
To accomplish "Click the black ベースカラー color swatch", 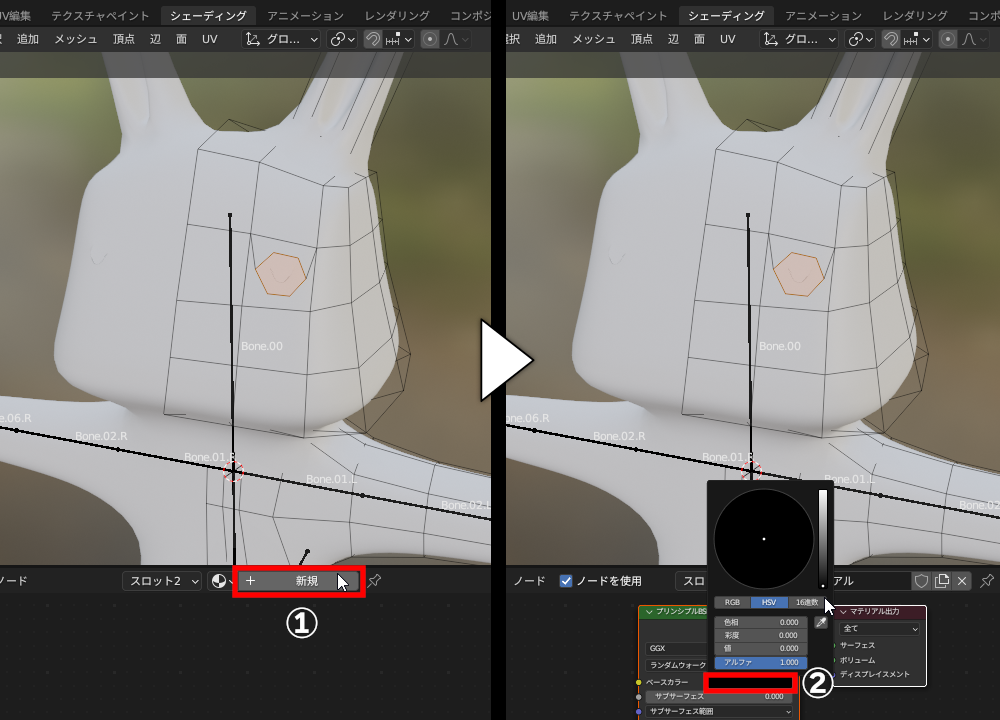I will coord(751,683).
